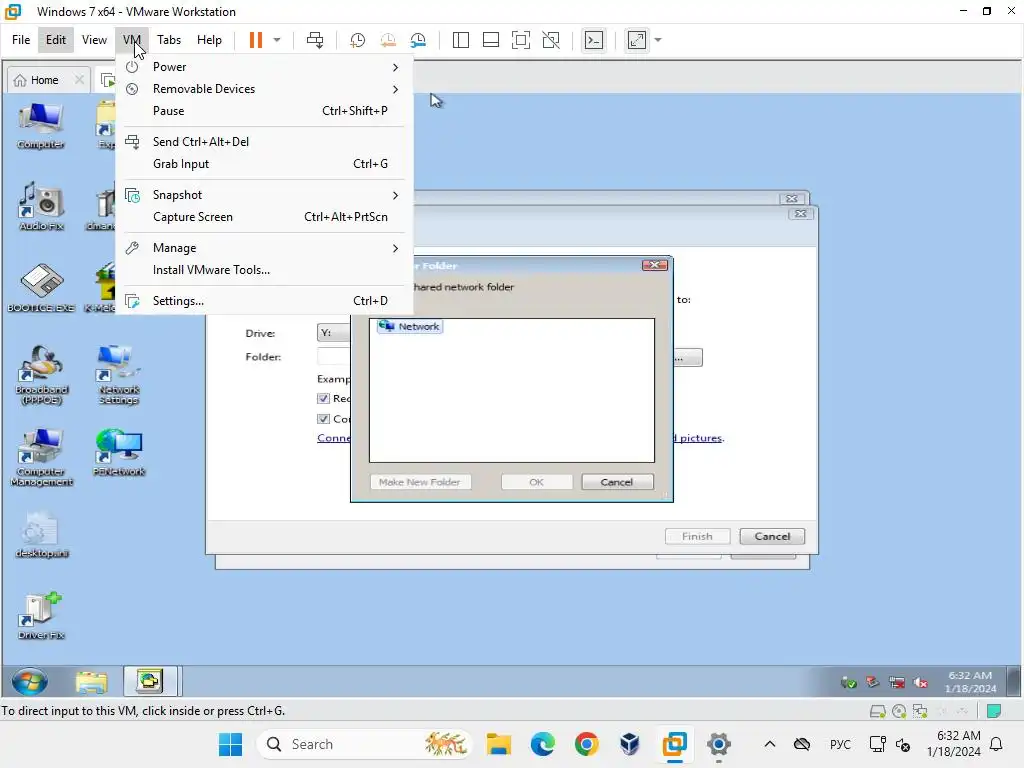Image resolution: width=1024 pixels, height=768 pixels.
Task: Expand the Manage submenu
Action: point(264,248)
